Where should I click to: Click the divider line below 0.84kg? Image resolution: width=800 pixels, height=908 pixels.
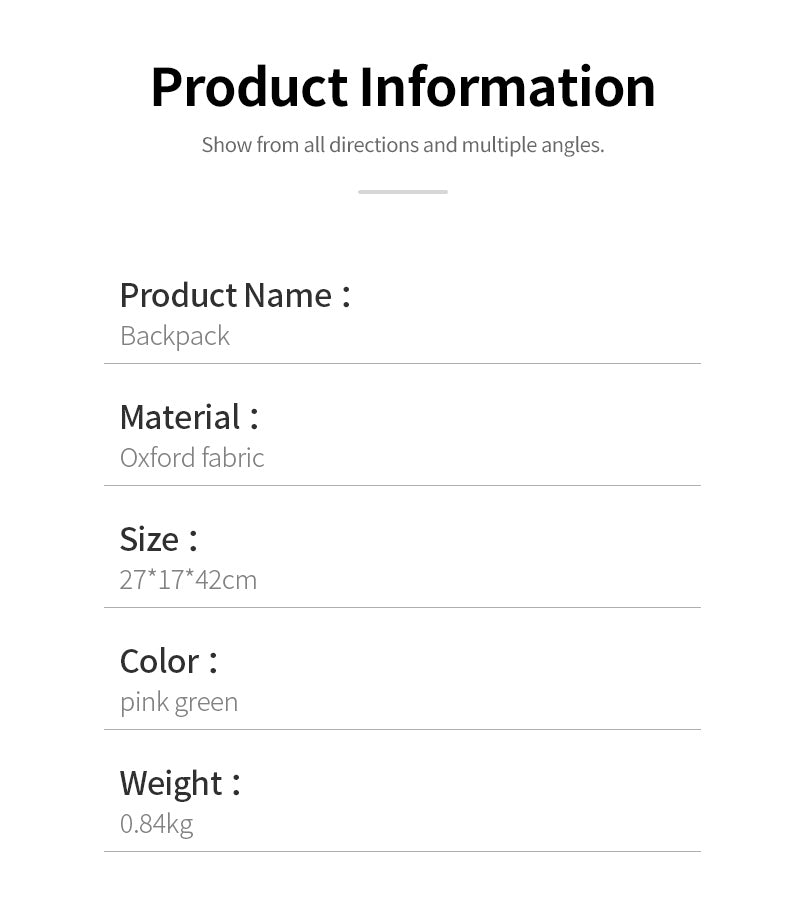pos(402,851)
